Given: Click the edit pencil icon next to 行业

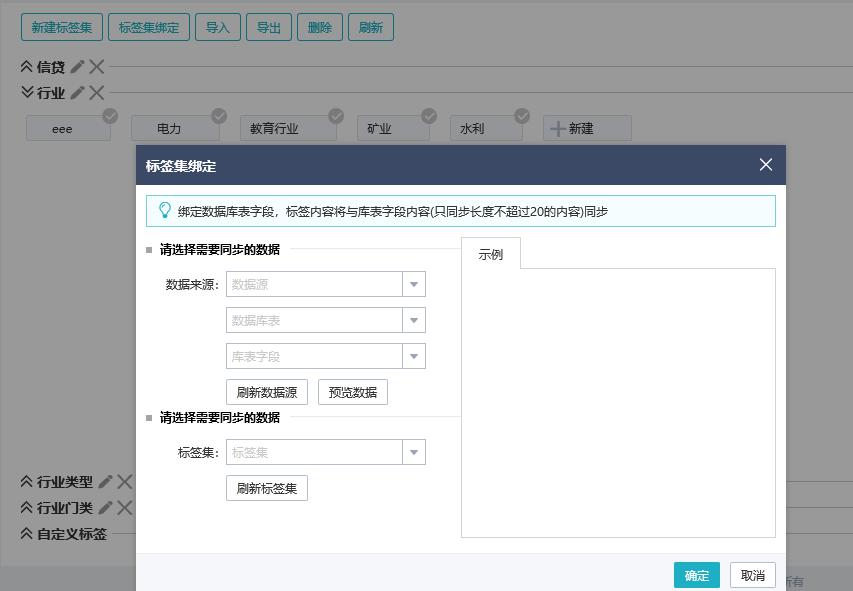Looking at the screenshot, I should click(x=77, y=93).
